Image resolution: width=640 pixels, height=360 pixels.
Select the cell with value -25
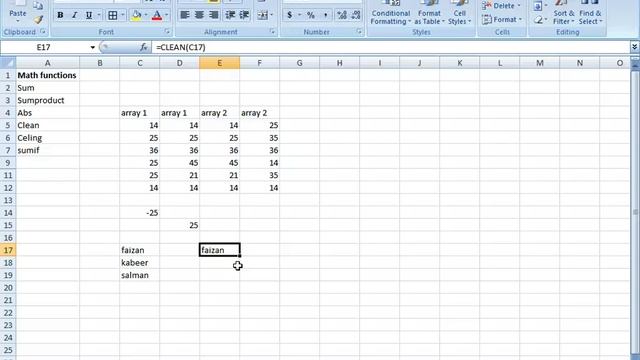140,213
